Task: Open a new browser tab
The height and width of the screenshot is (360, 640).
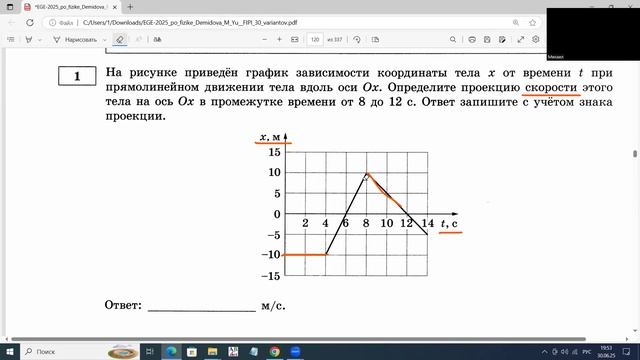Action: [130, 7]
